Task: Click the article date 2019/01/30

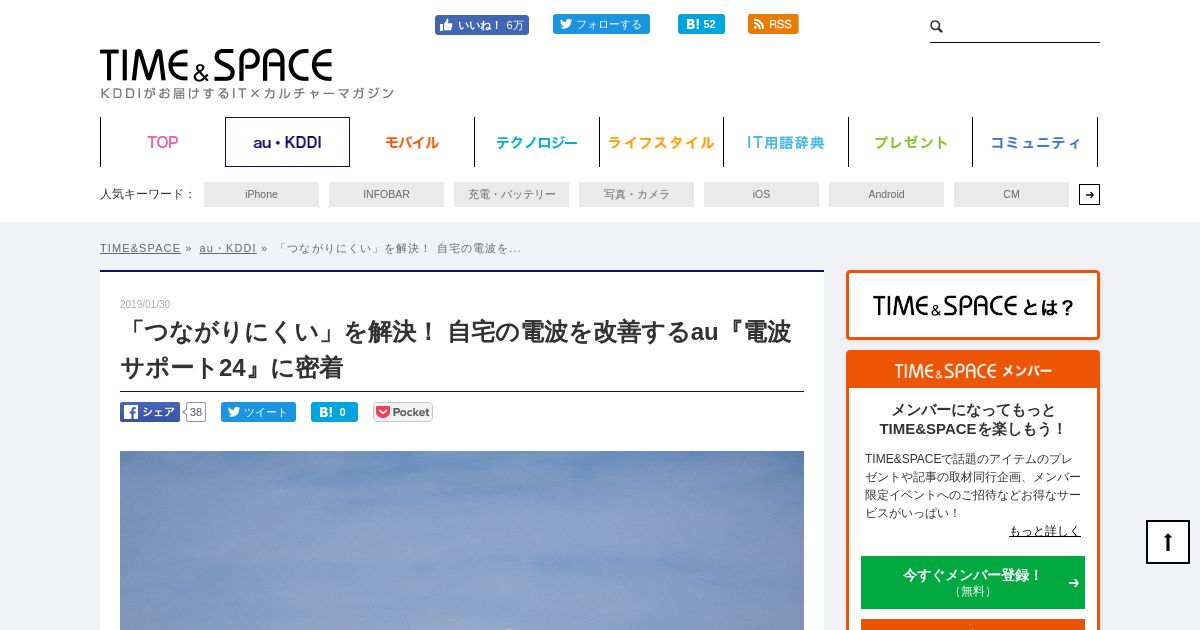Action: tap(145, 305)
